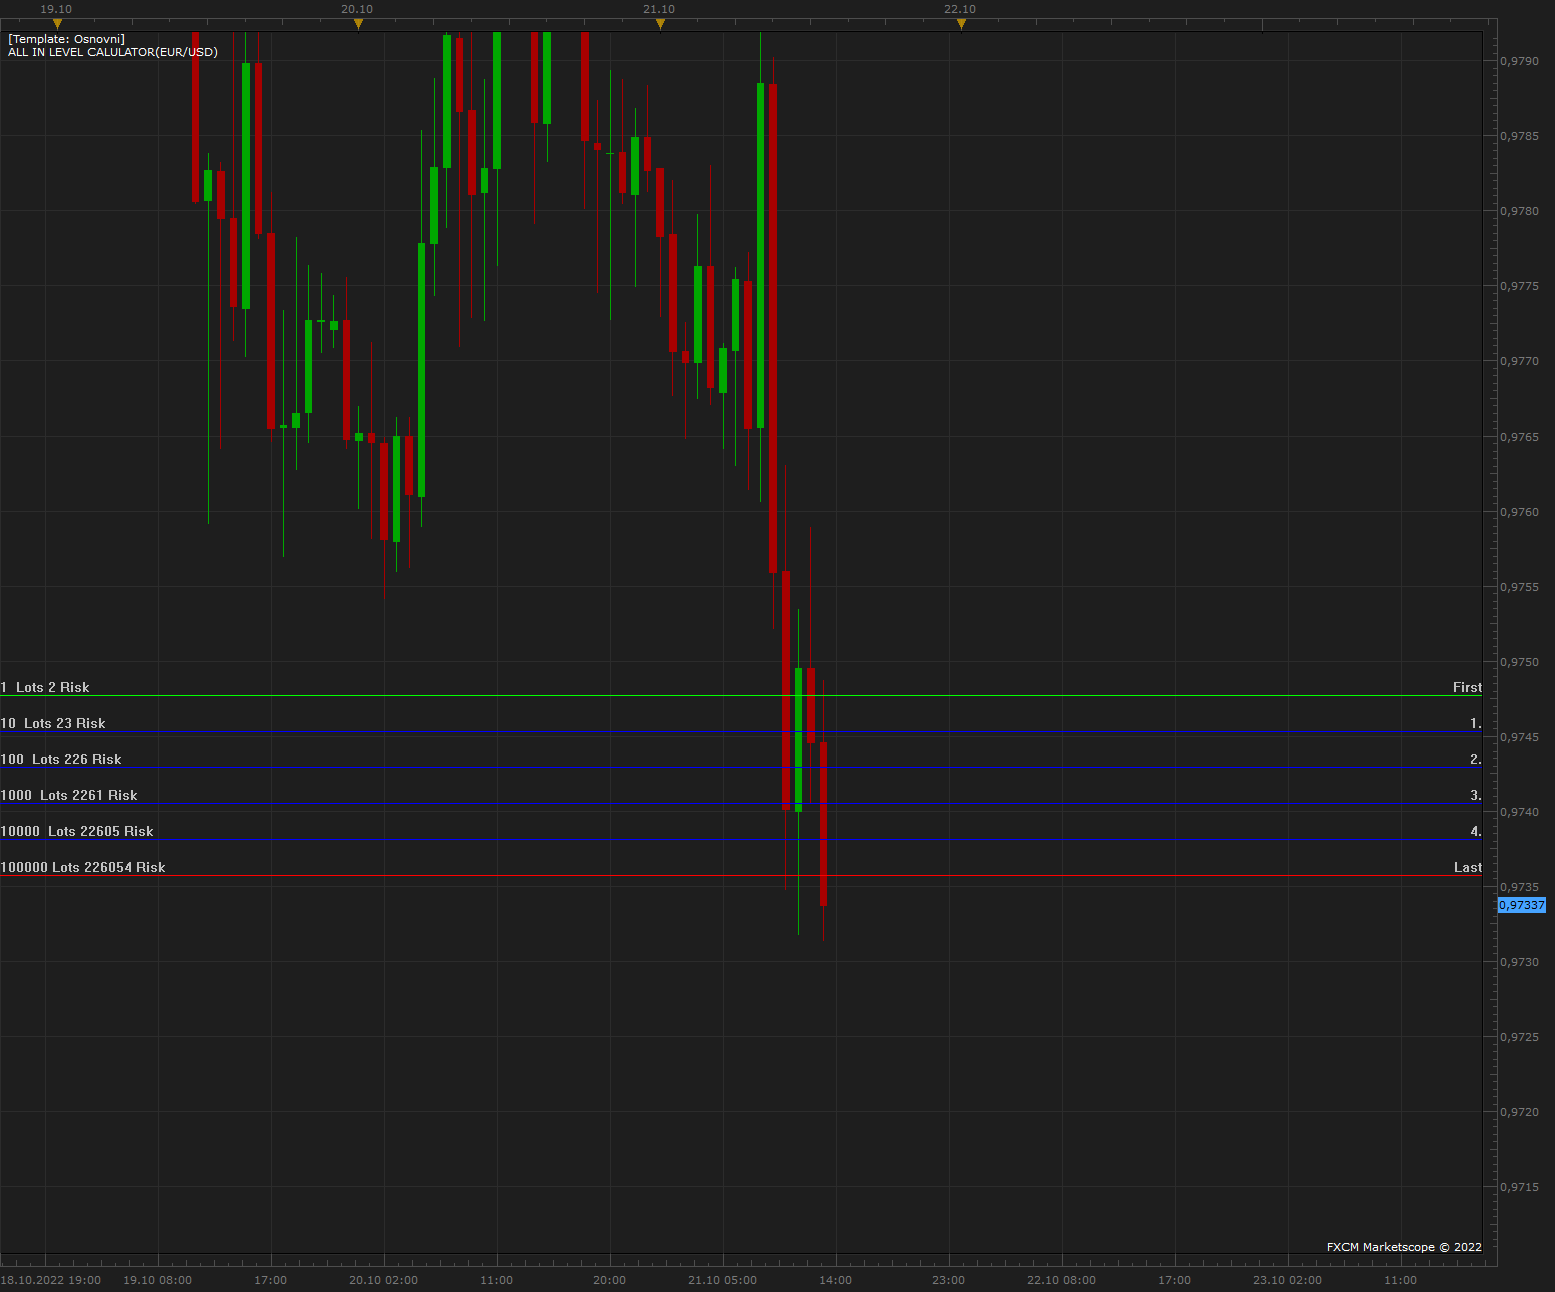This screenshot has height=1292, width=1555.
Task: Click the '2.' level label
Action: coord(1476,759)
